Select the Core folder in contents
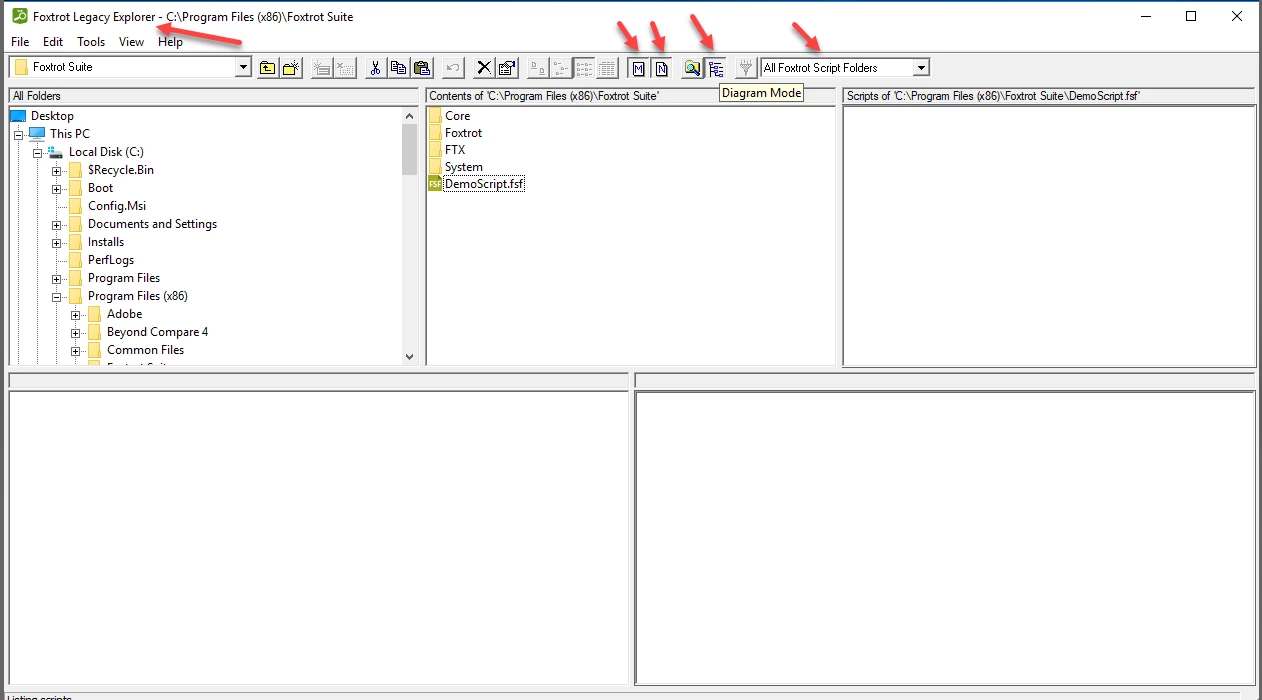Screen dimensions: 1262x700 click(457, 116)
